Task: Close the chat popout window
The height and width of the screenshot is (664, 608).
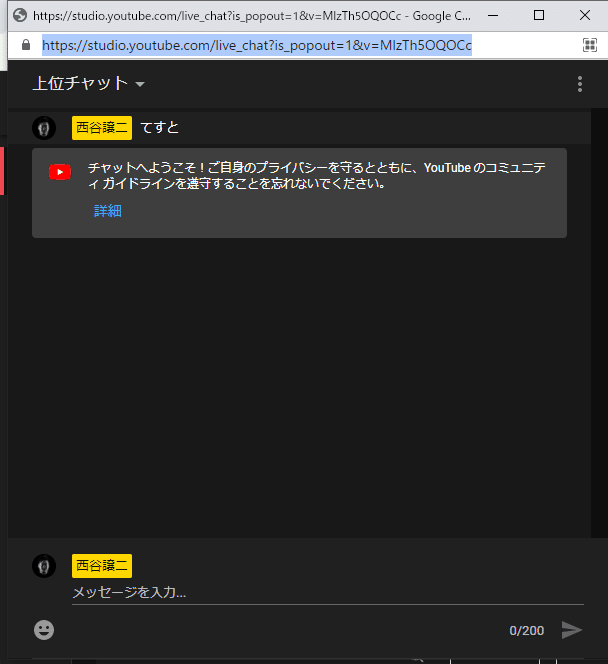Action: tap(585, 15)
